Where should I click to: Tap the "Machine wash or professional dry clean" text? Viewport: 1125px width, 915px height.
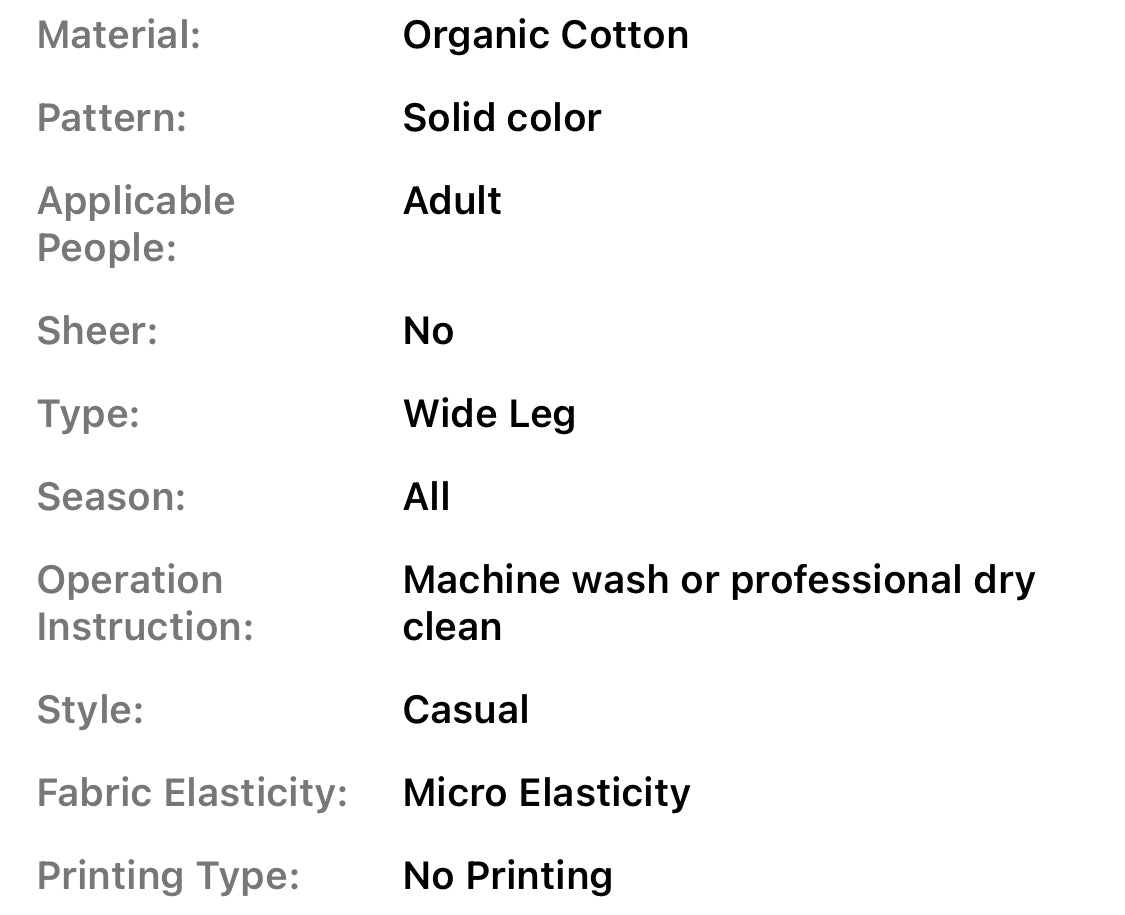718,603
